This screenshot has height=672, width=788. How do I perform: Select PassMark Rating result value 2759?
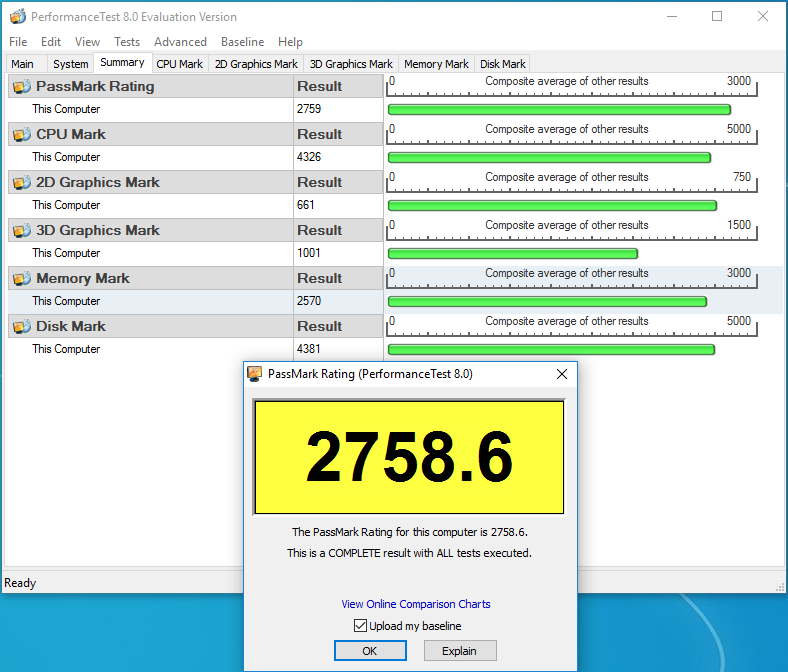click(x=309, y=109)
